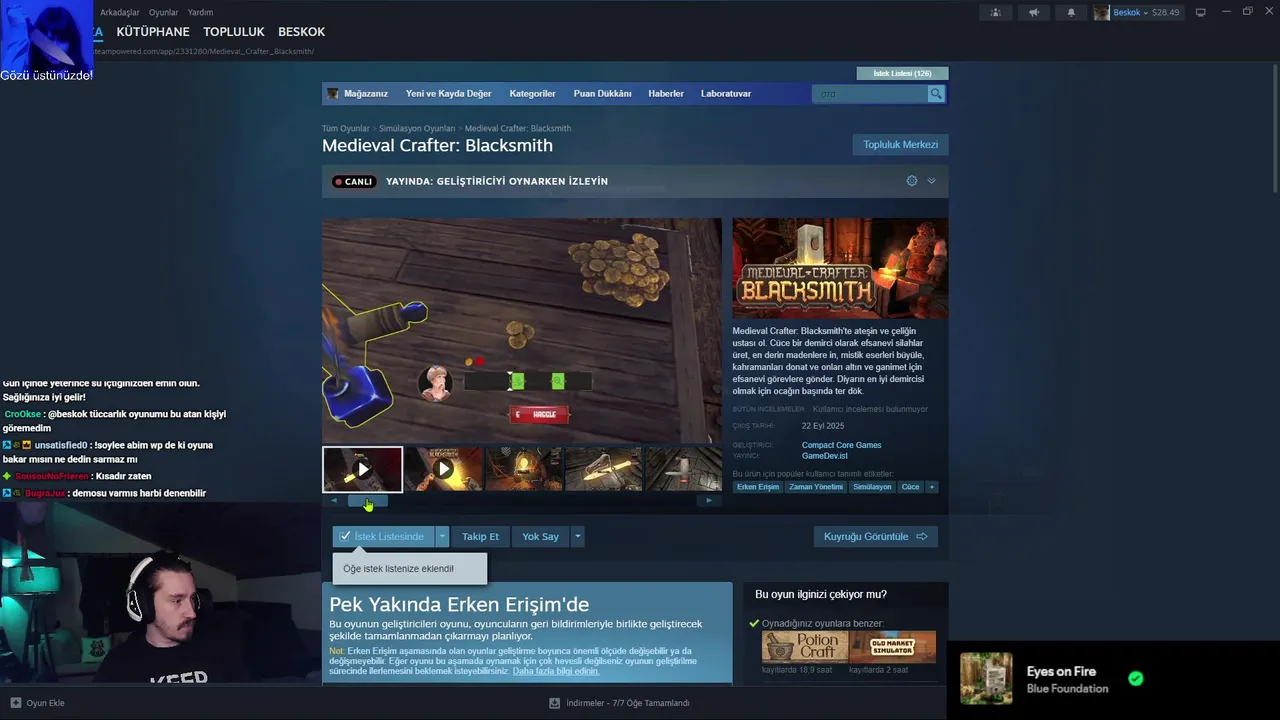Open broadcast settings gear icon
The width and height of the screenshot is (1280, 720).
[911, 181]
